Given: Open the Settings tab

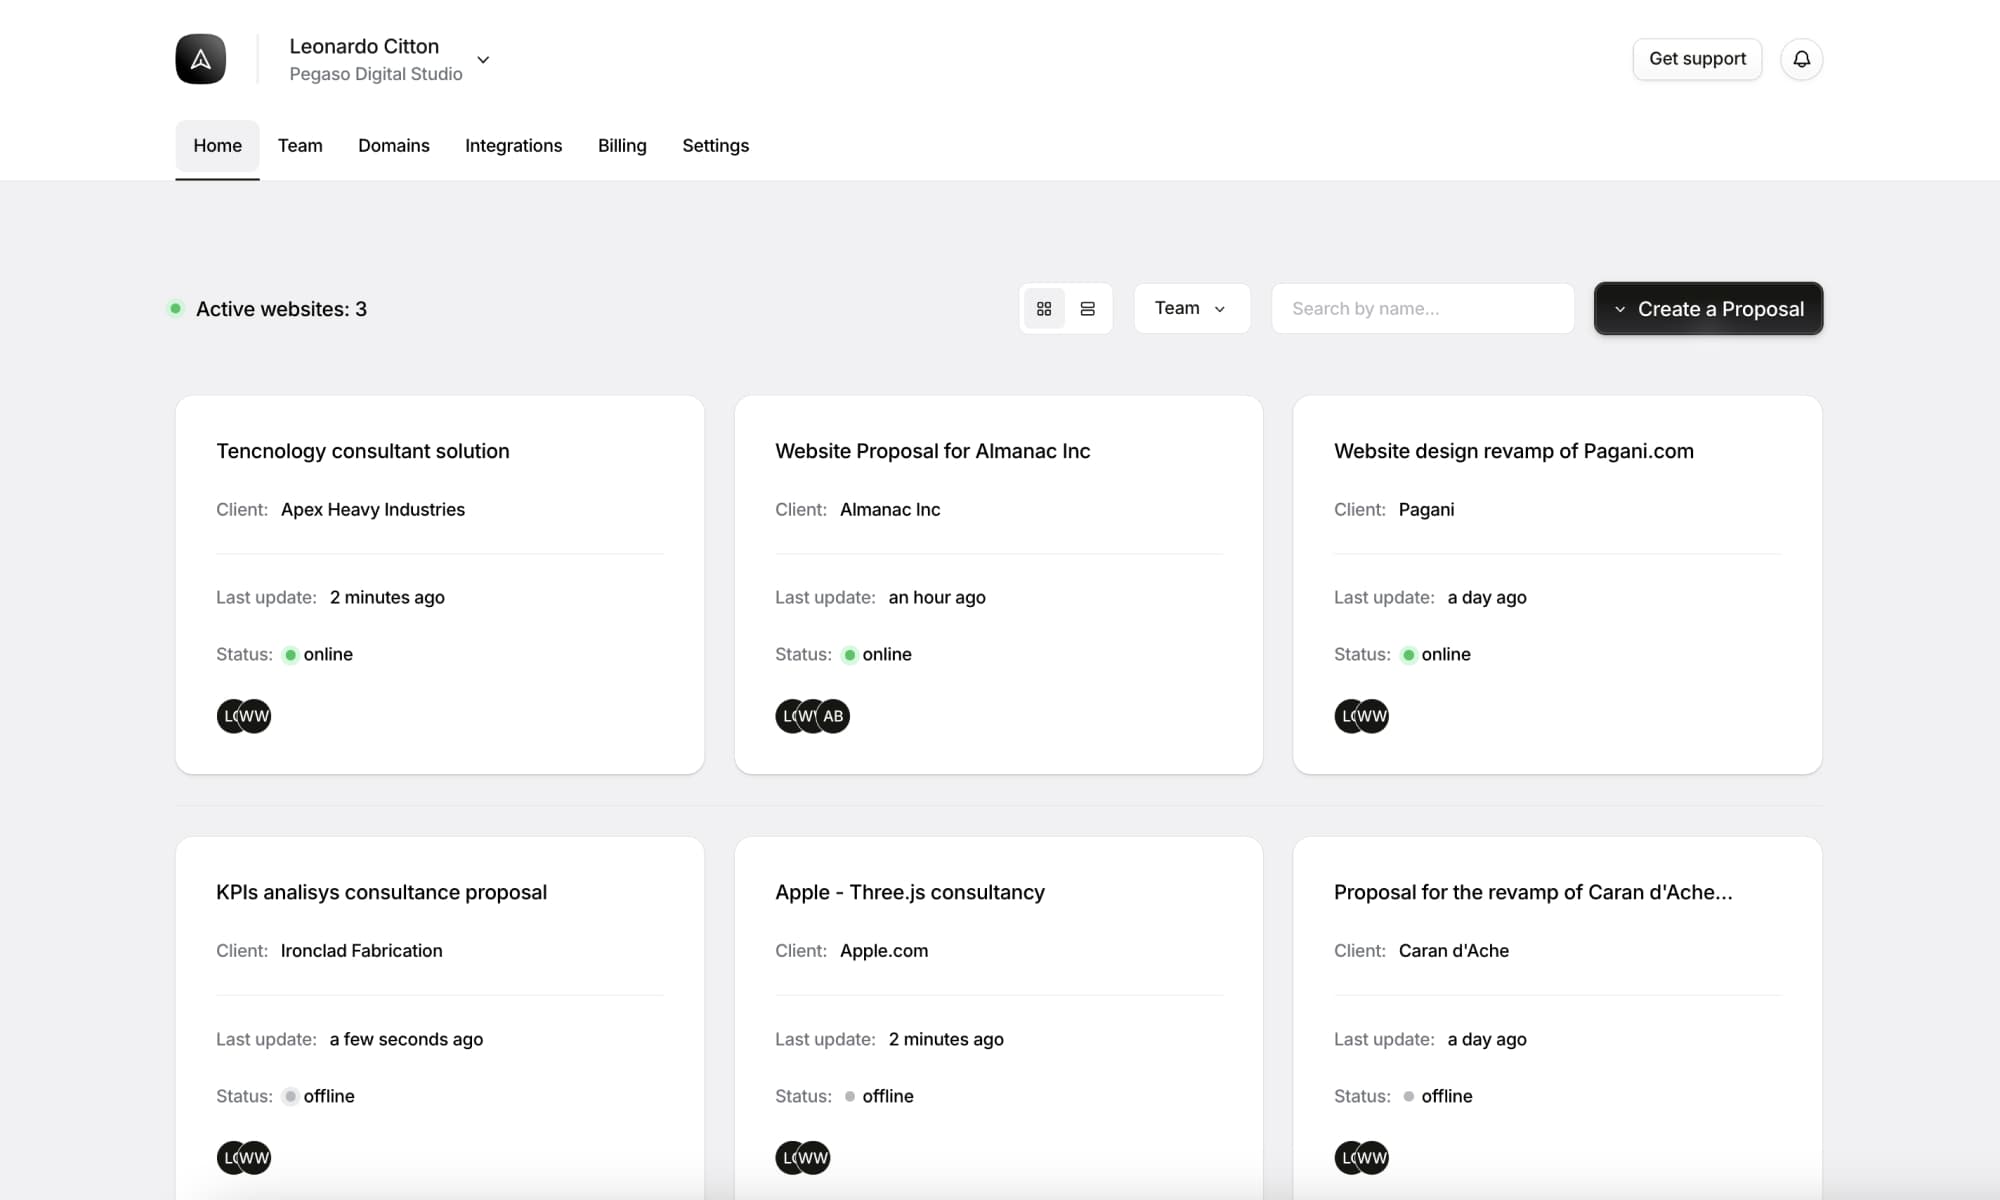Looking at the screenshot, I should 715,146.
